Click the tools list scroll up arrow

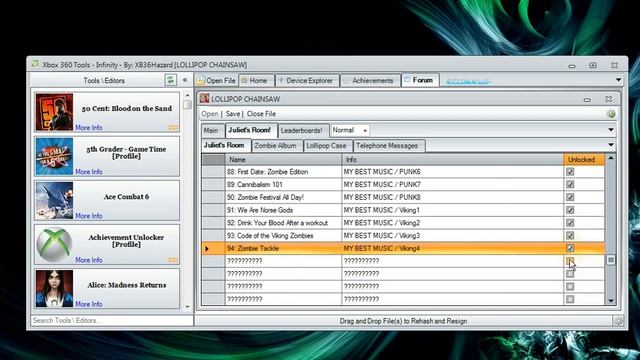coord(187,95)
